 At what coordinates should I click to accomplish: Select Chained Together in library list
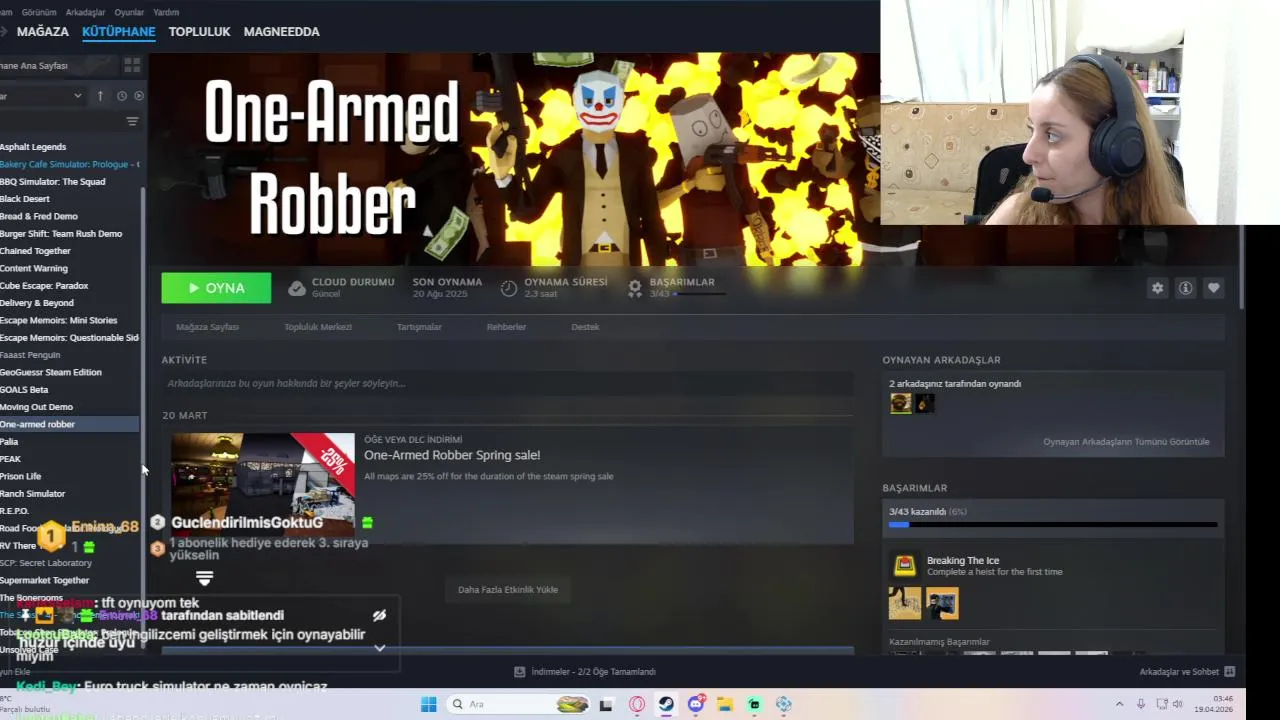click(x=35, y=251)
